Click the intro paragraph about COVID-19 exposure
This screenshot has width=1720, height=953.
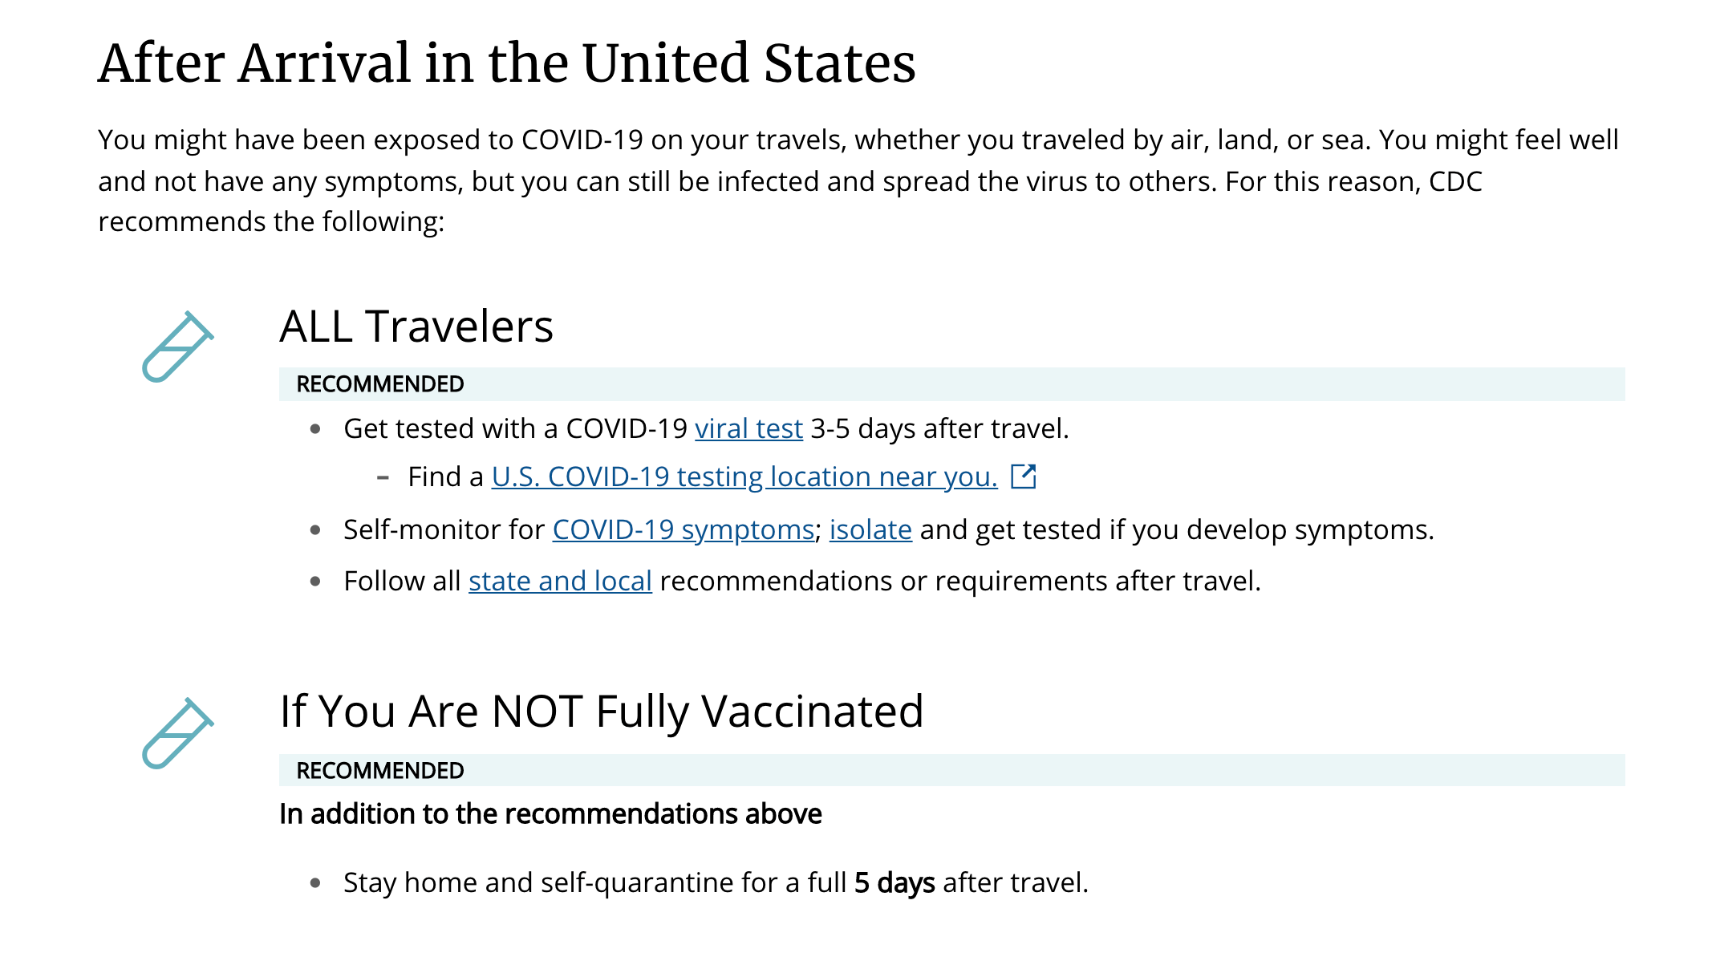(x=858, y=180)
